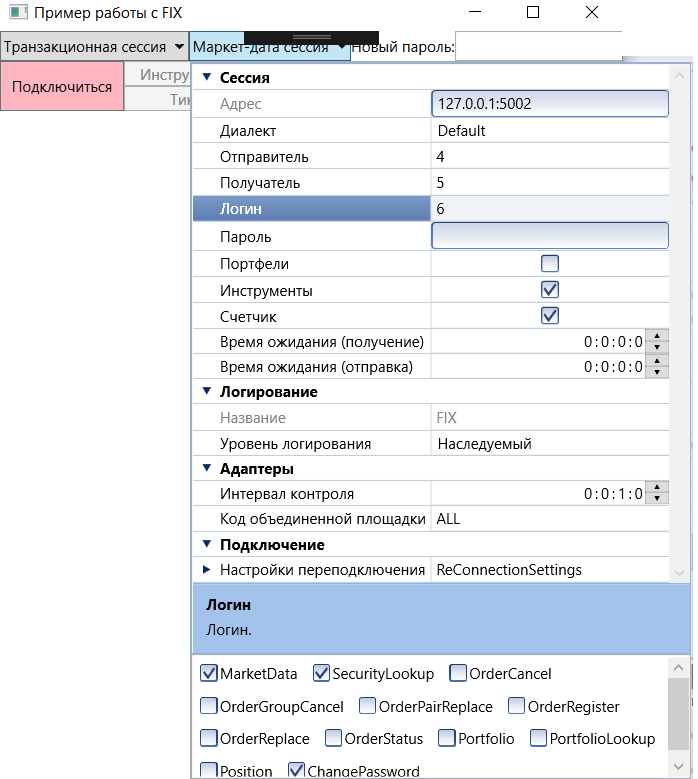Uncheck the Счетчик checkbox
The image size is (698, 779).
coord(549,316)
